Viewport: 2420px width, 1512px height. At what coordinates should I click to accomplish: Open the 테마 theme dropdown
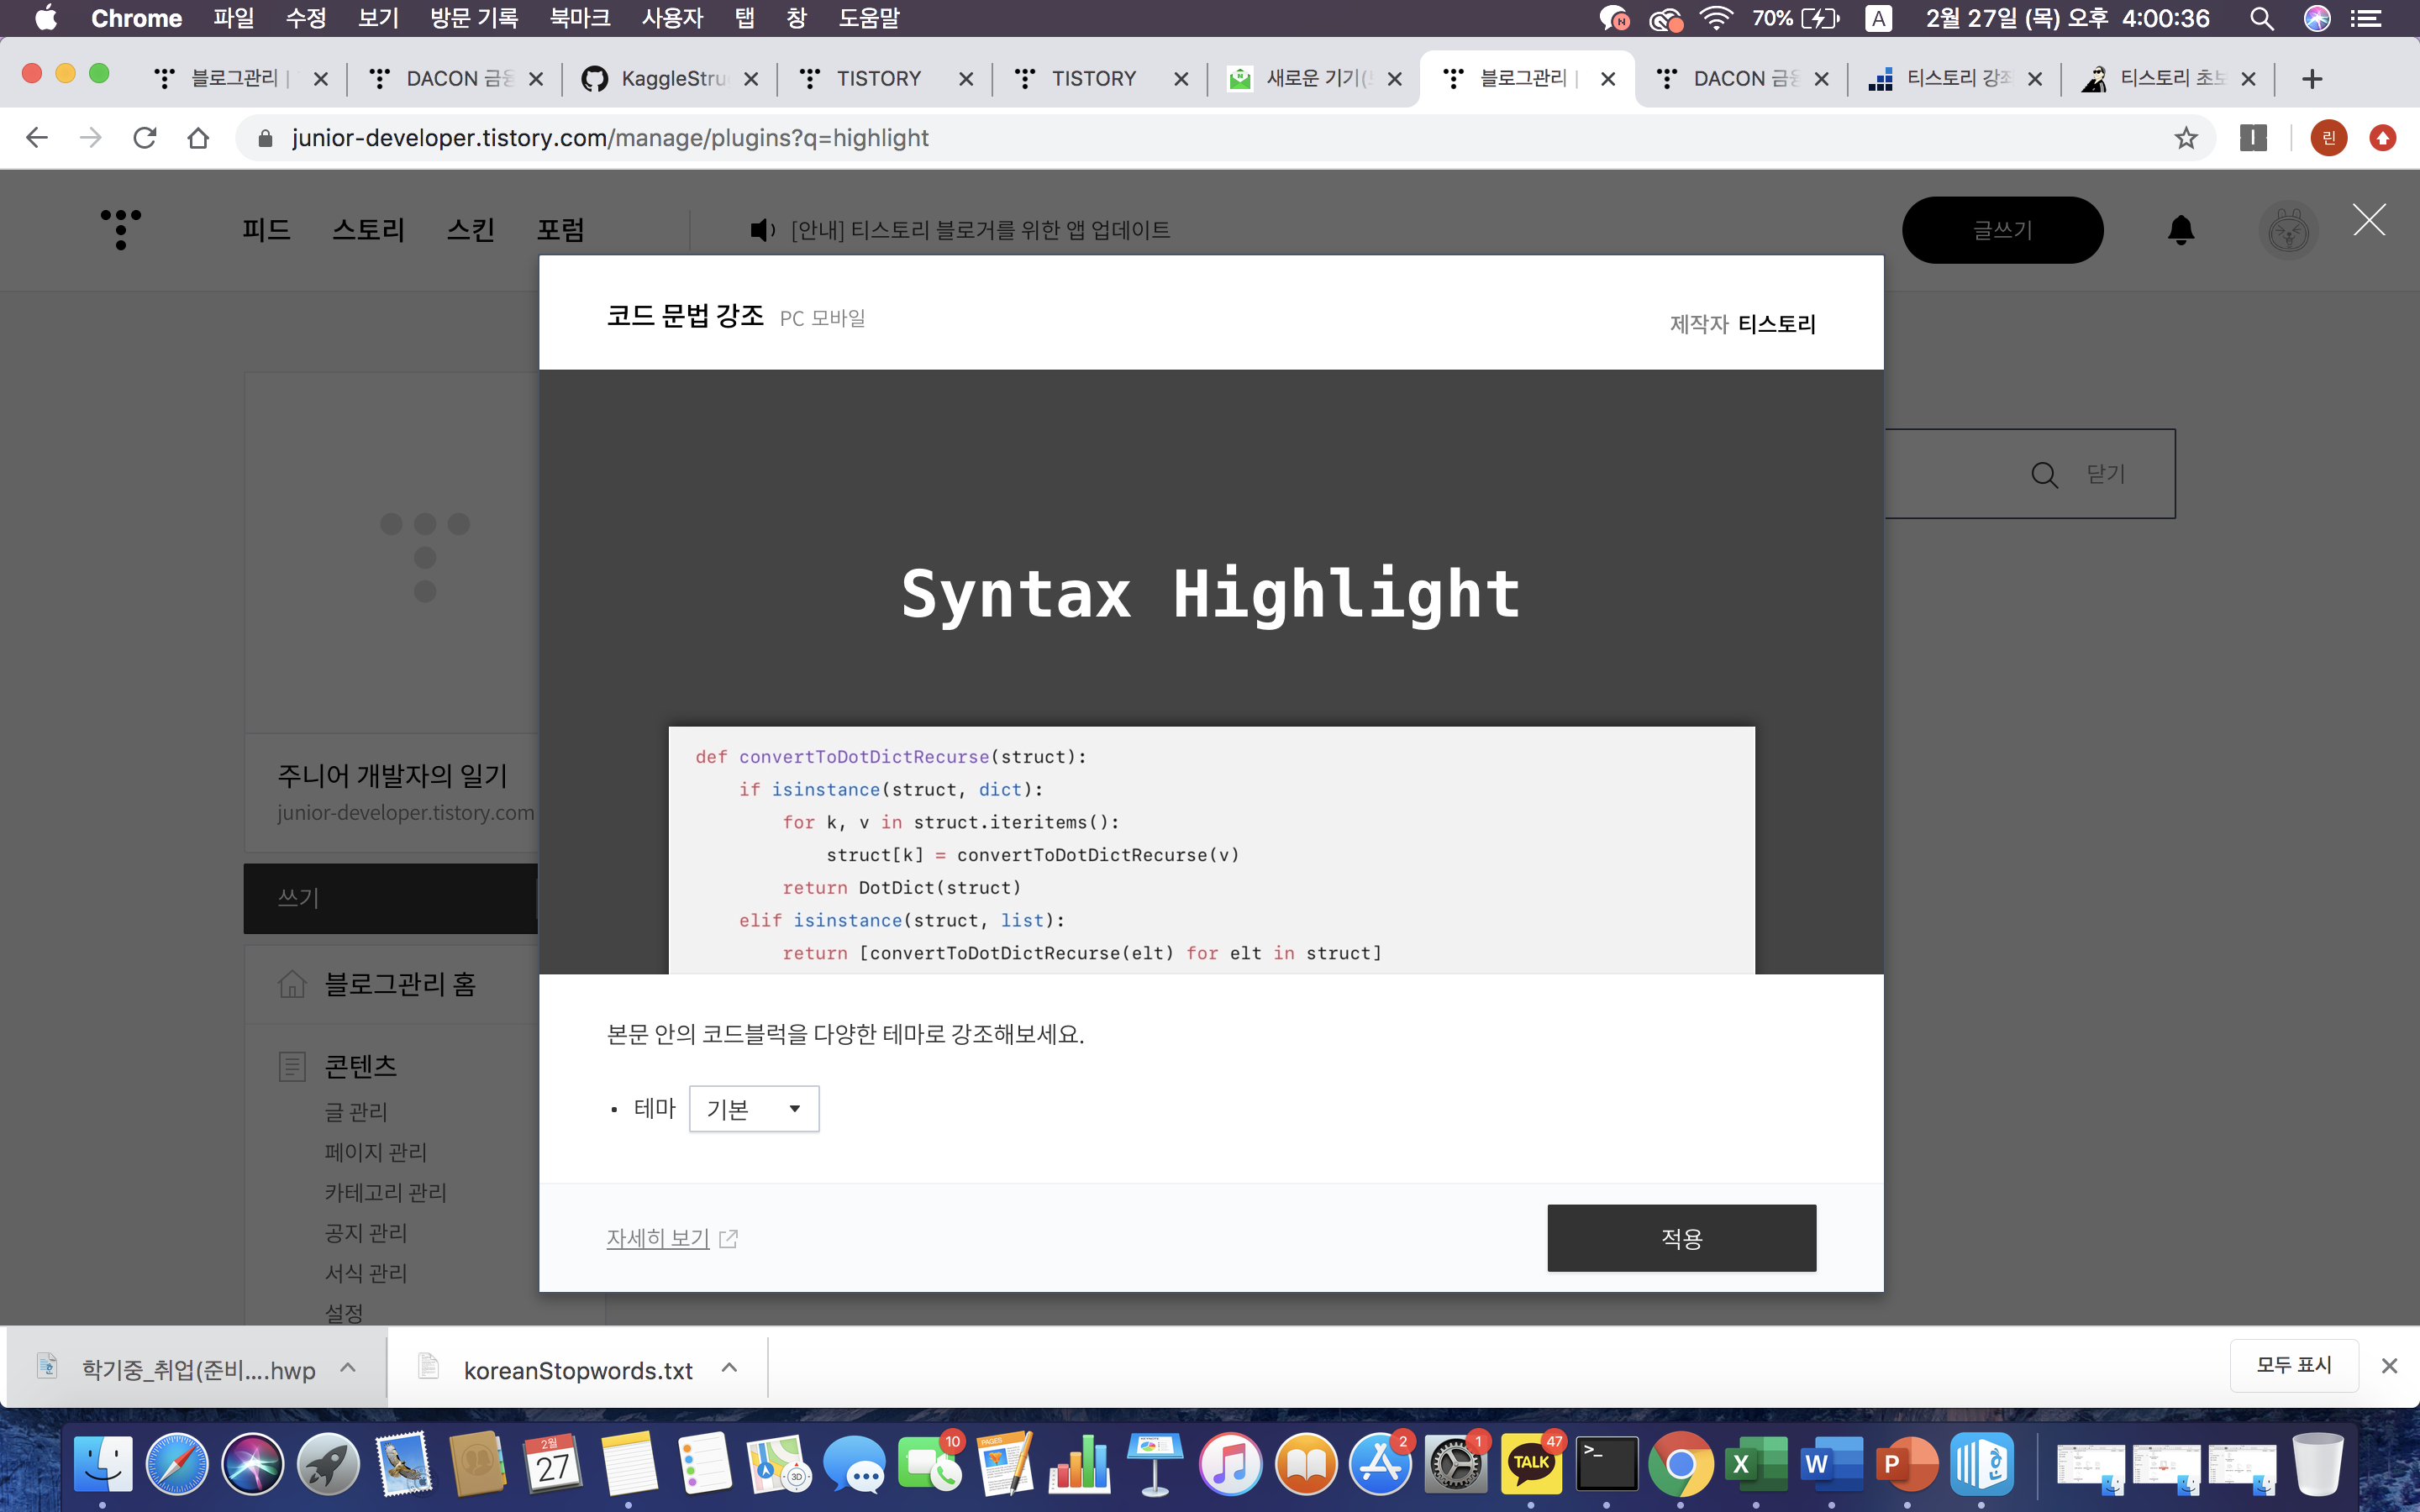pos(754,1108)
